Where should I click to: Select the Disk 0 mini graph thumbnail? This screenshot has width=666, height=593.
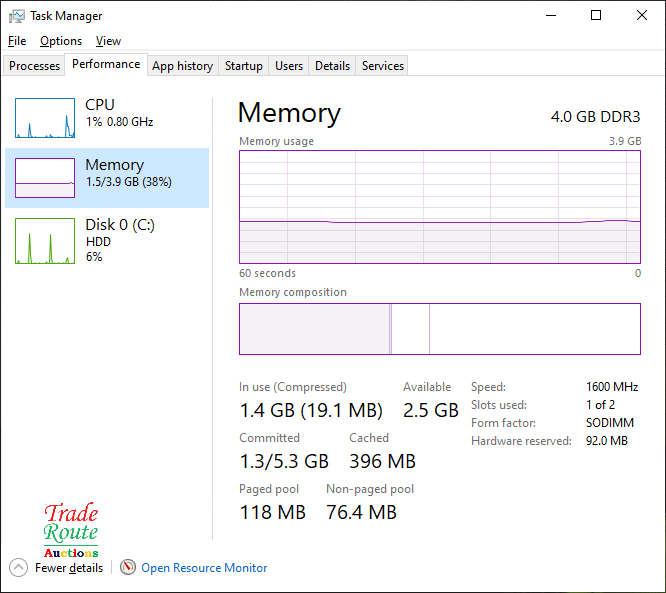point(45,241)
